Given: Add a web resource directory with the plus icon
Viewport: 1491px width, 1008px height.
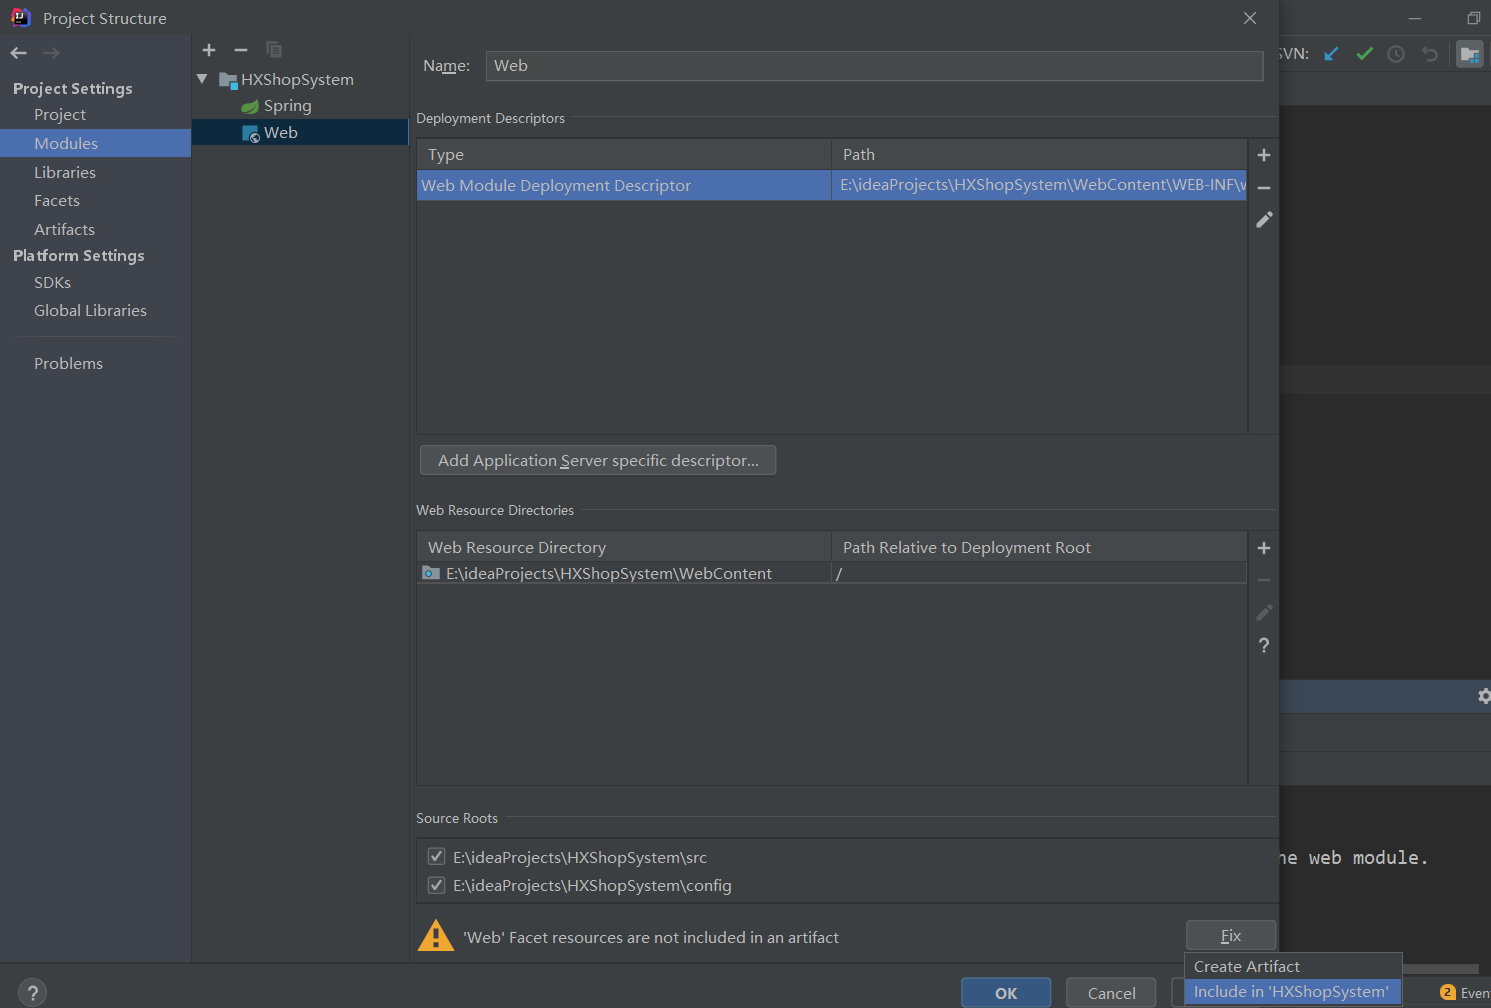Looking at the screenshot, I should click(1264, 548).
